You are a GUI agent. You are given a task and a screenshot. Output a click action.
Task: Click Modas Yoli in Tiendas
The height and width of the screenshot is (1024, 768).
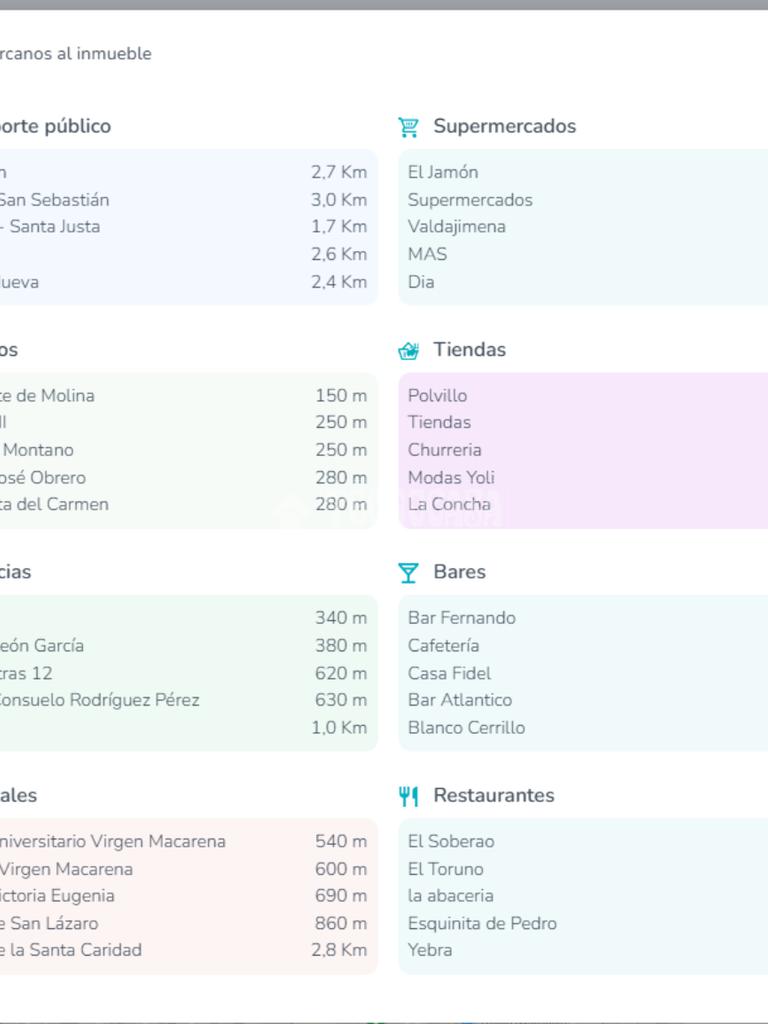(x=451, y=478)
